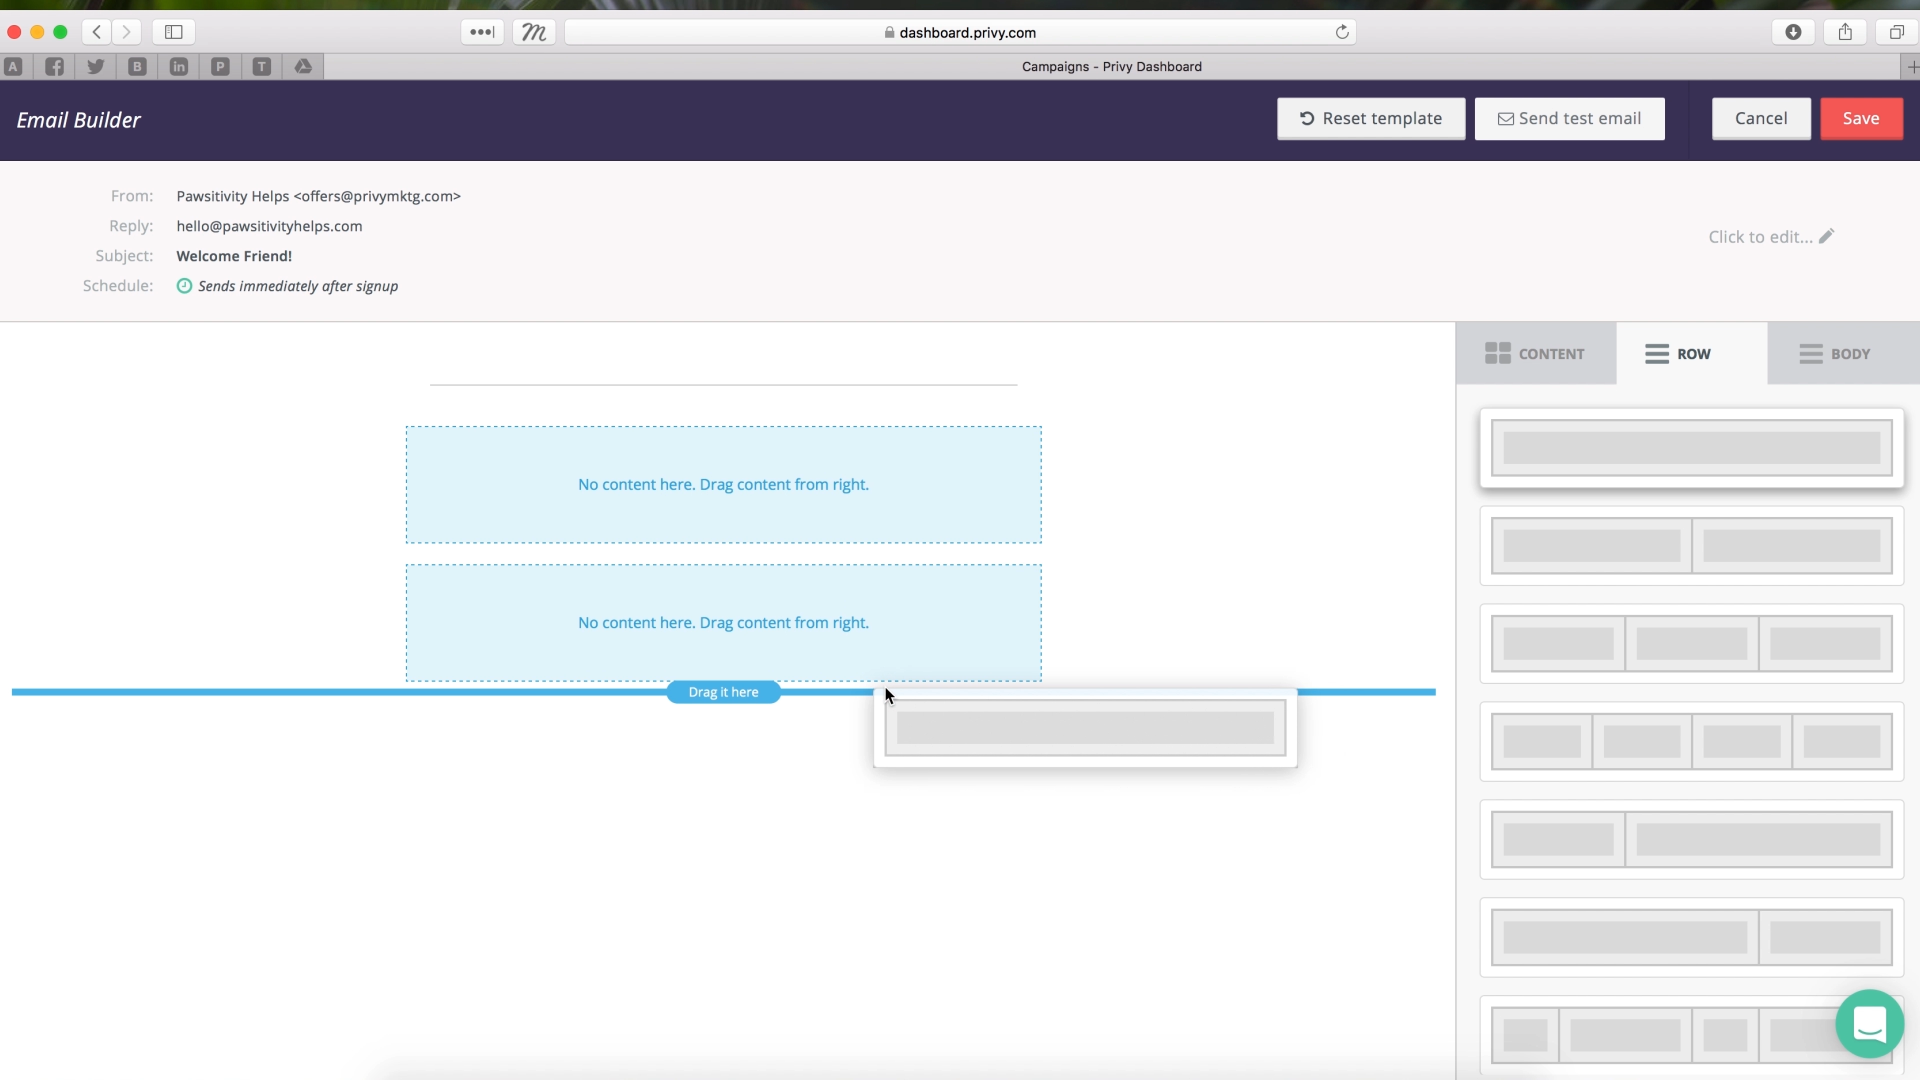Open the 'B' favorites bookmark
1920x1080 pixels.
coord(137,66)
